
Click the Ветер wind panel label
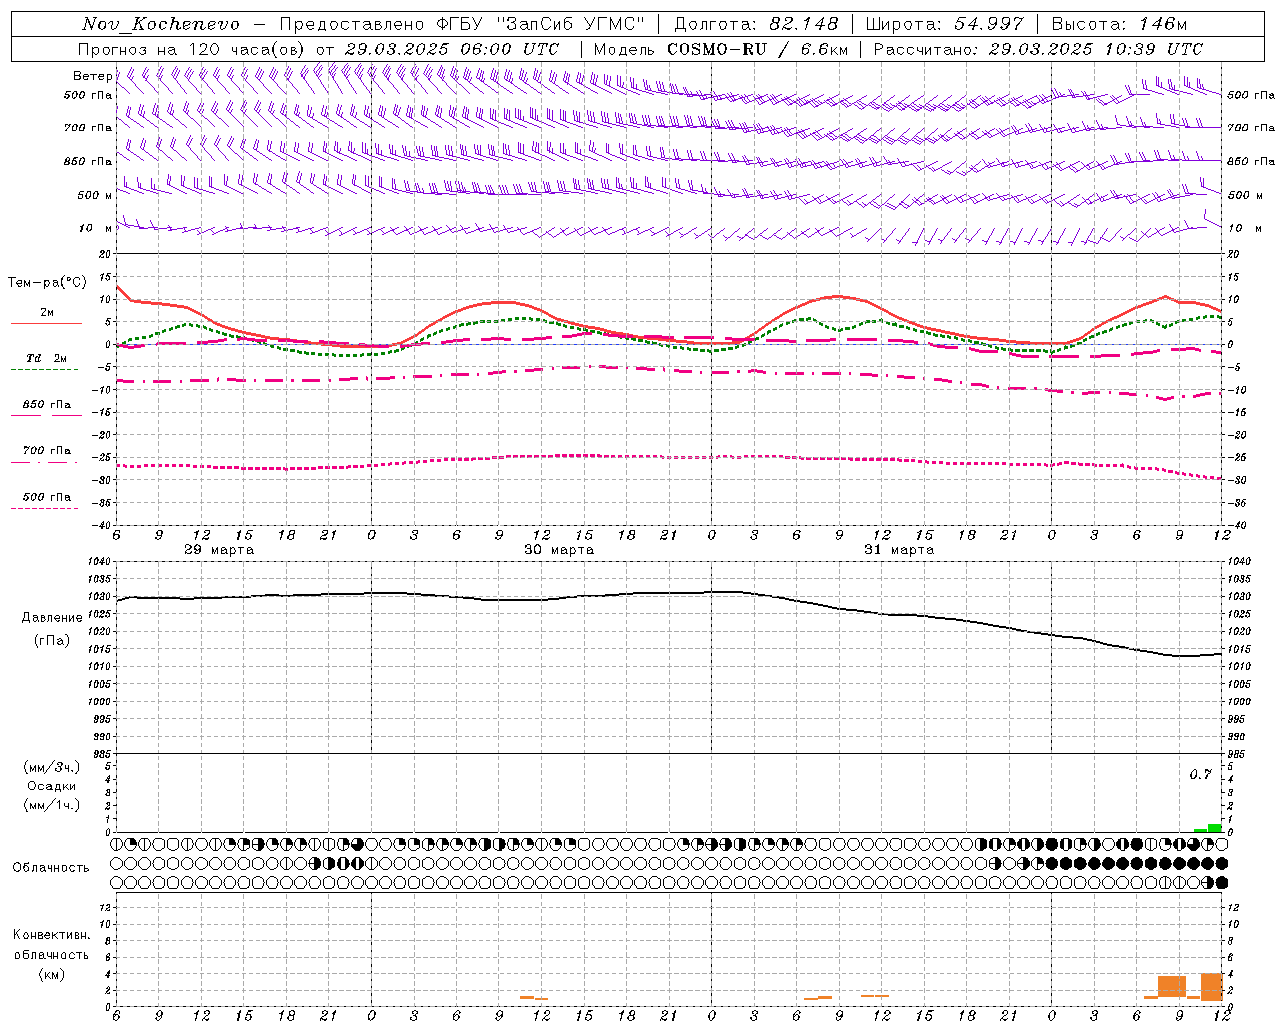tap(92, 76)
